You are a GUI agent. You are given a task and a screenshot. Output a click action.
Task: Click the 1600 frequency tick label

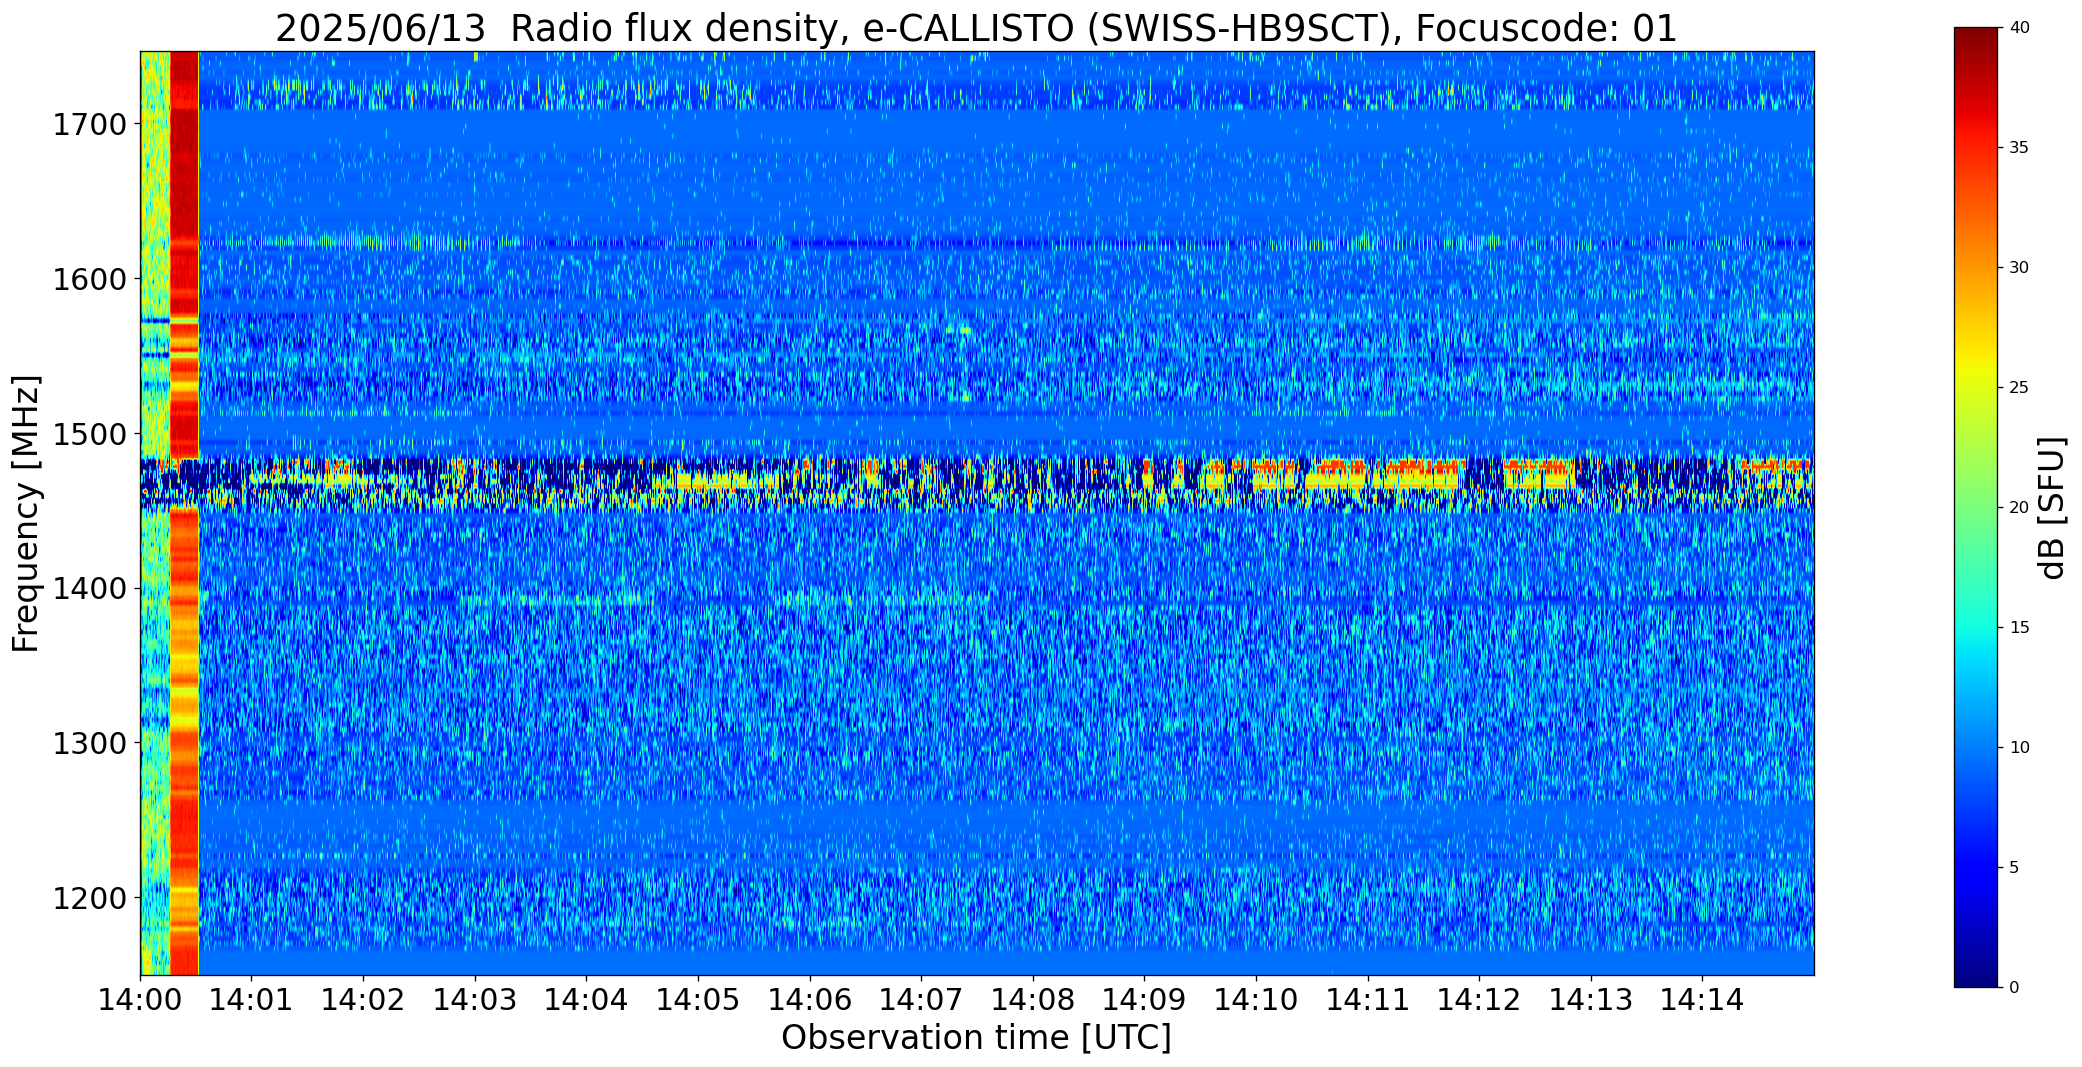[89, 279]
